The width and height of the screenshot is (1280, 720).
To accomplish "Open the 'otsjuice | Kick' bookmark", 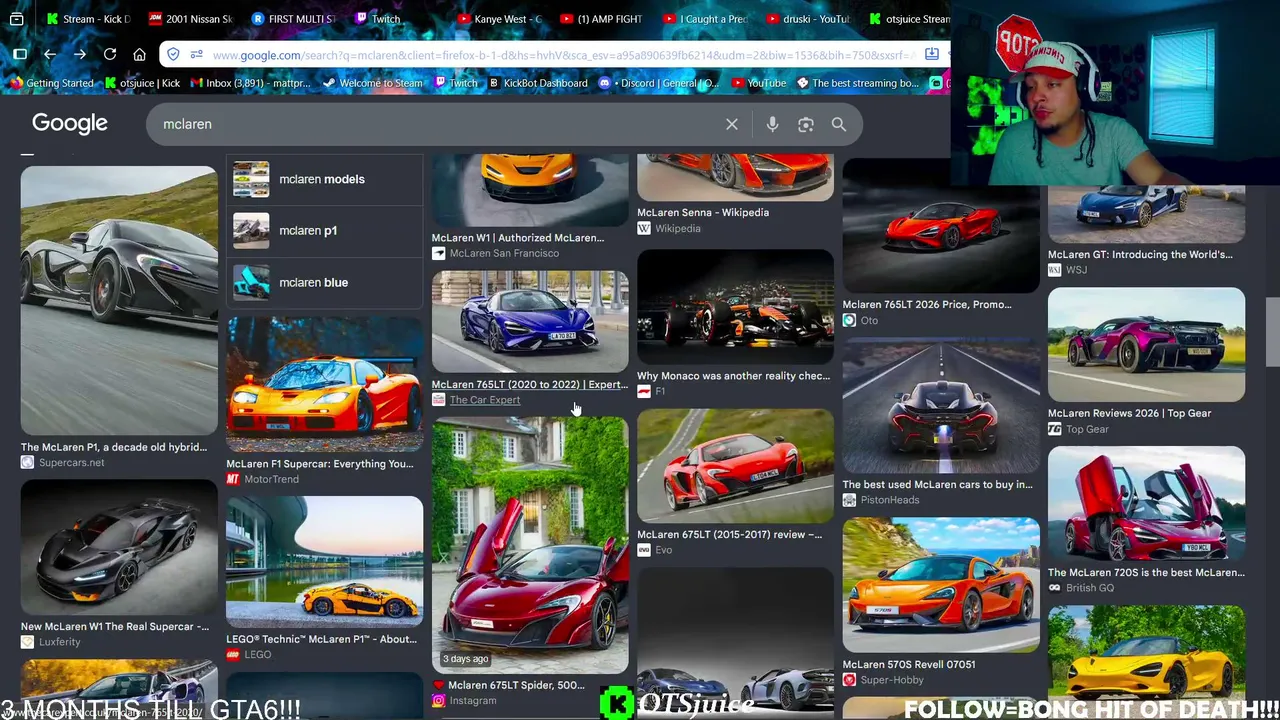I will point(143,83).
